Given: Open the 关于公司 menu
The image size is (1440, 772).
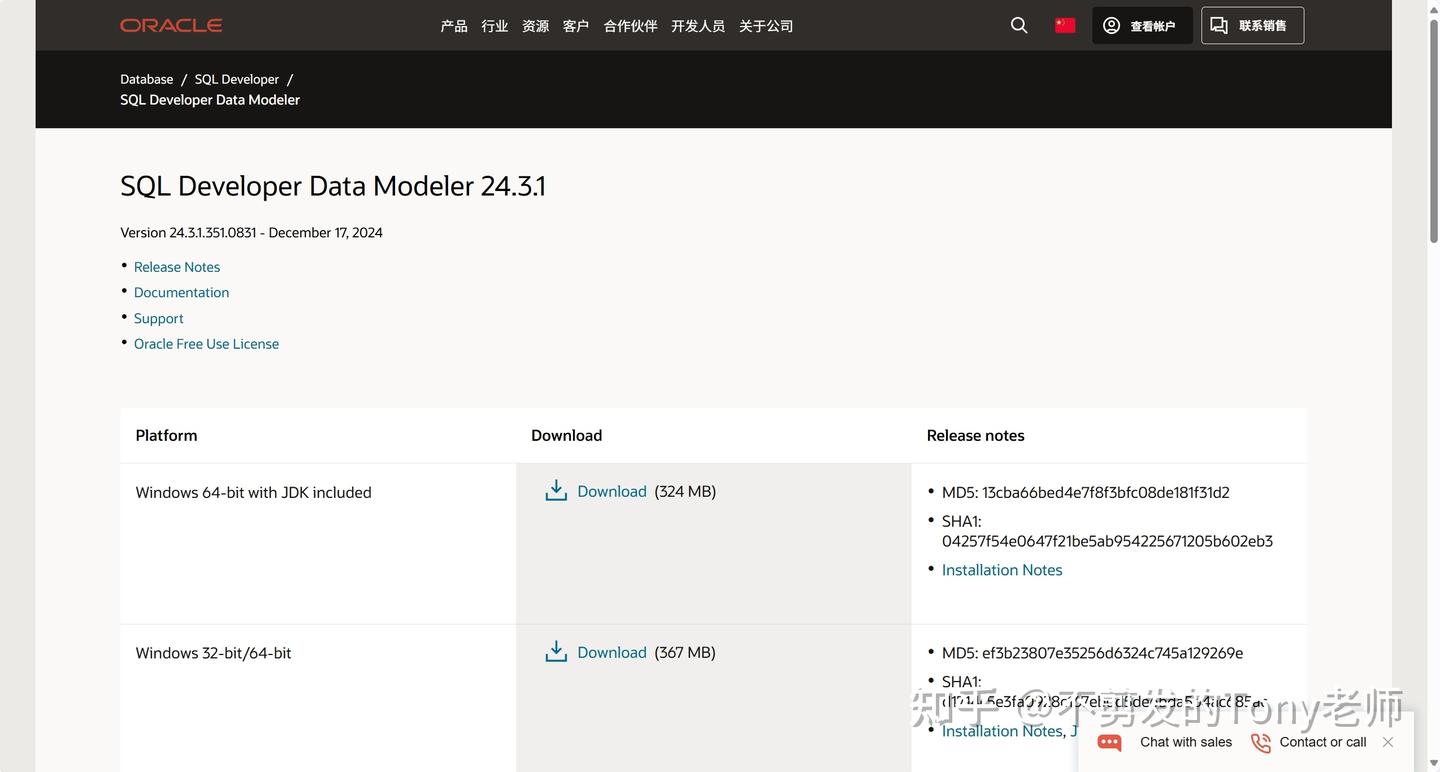Looking at the screenshot, I should pos(765,25).
